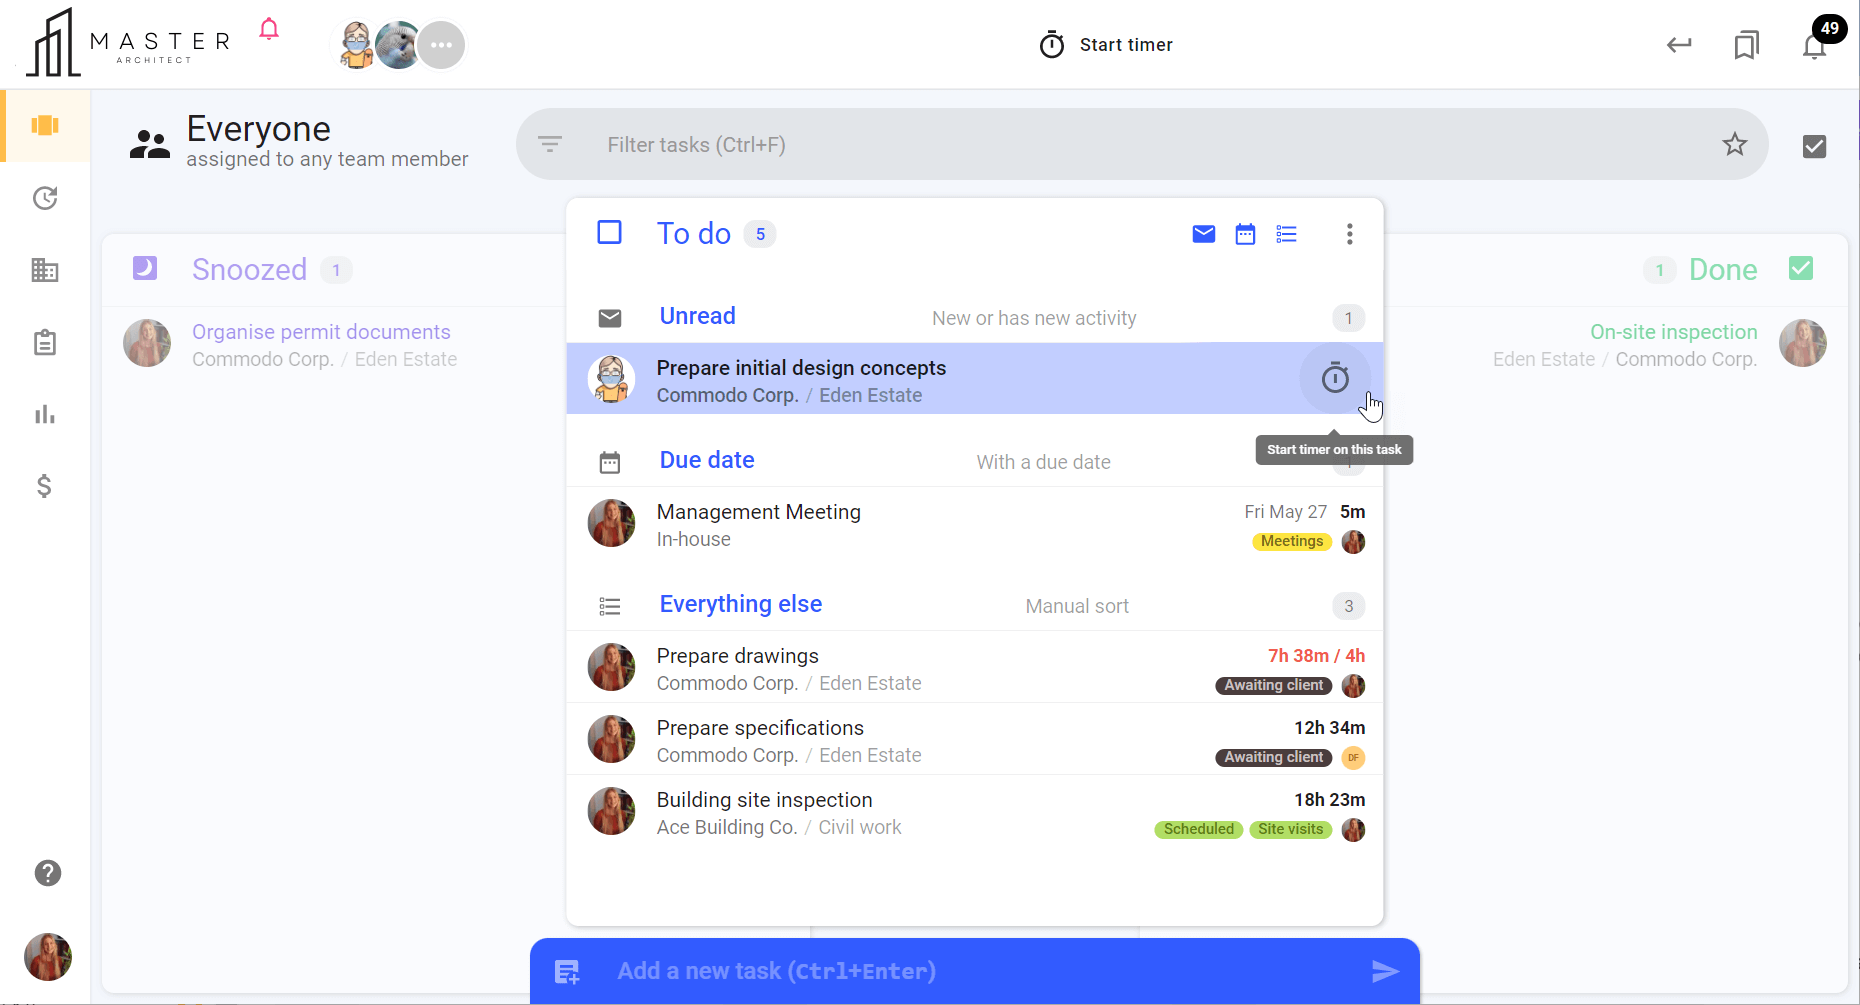Focus the Filter tasks input field
Image resolution: width=1860 pixels, height=1005 pixels.
1142,144
